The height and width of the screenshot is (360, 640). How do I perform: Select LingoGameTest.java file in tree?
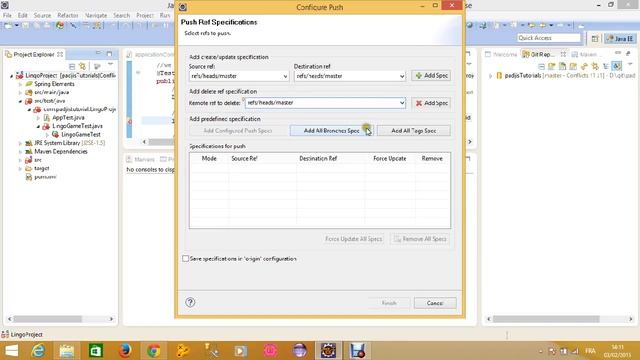77,126
